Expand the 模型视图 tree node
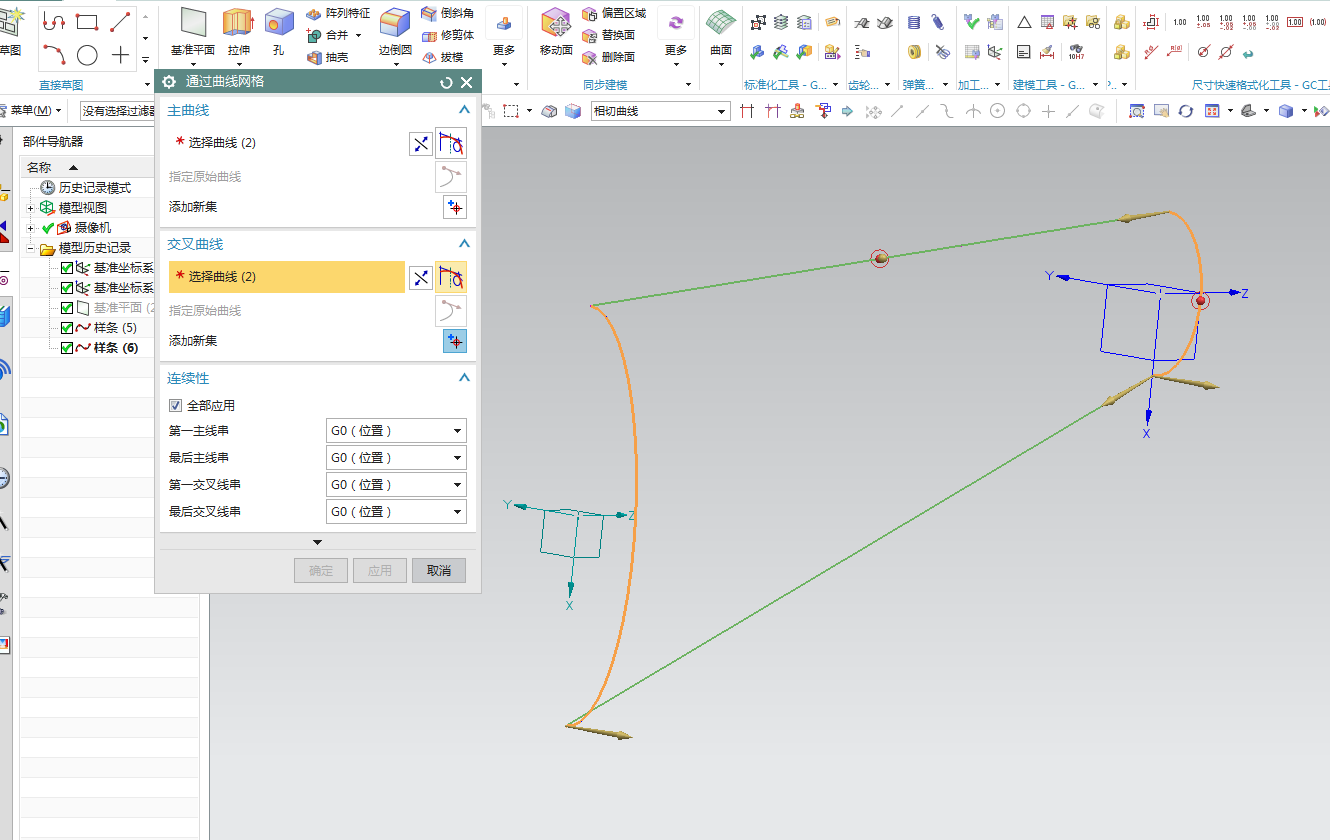1330x840 pixels. click(31, 208)
